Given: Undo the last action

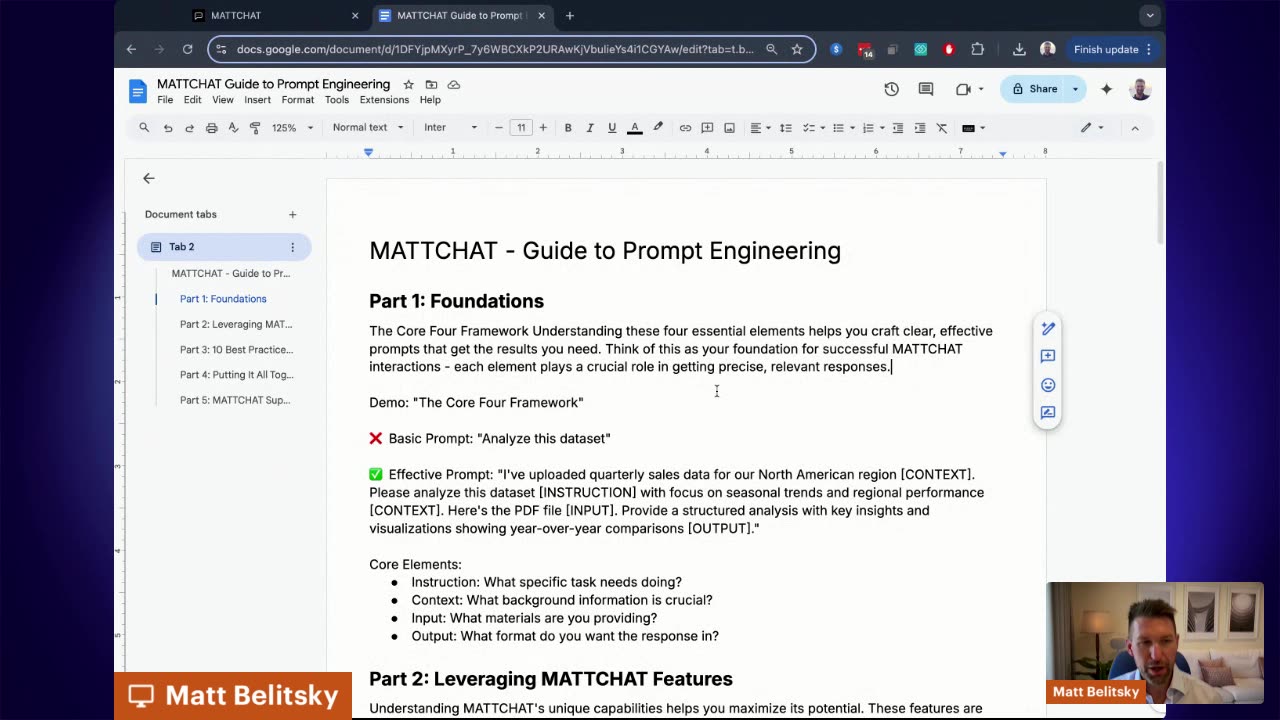Looking at the screenshot, I should pyautogui.click(x=168, y=128).
